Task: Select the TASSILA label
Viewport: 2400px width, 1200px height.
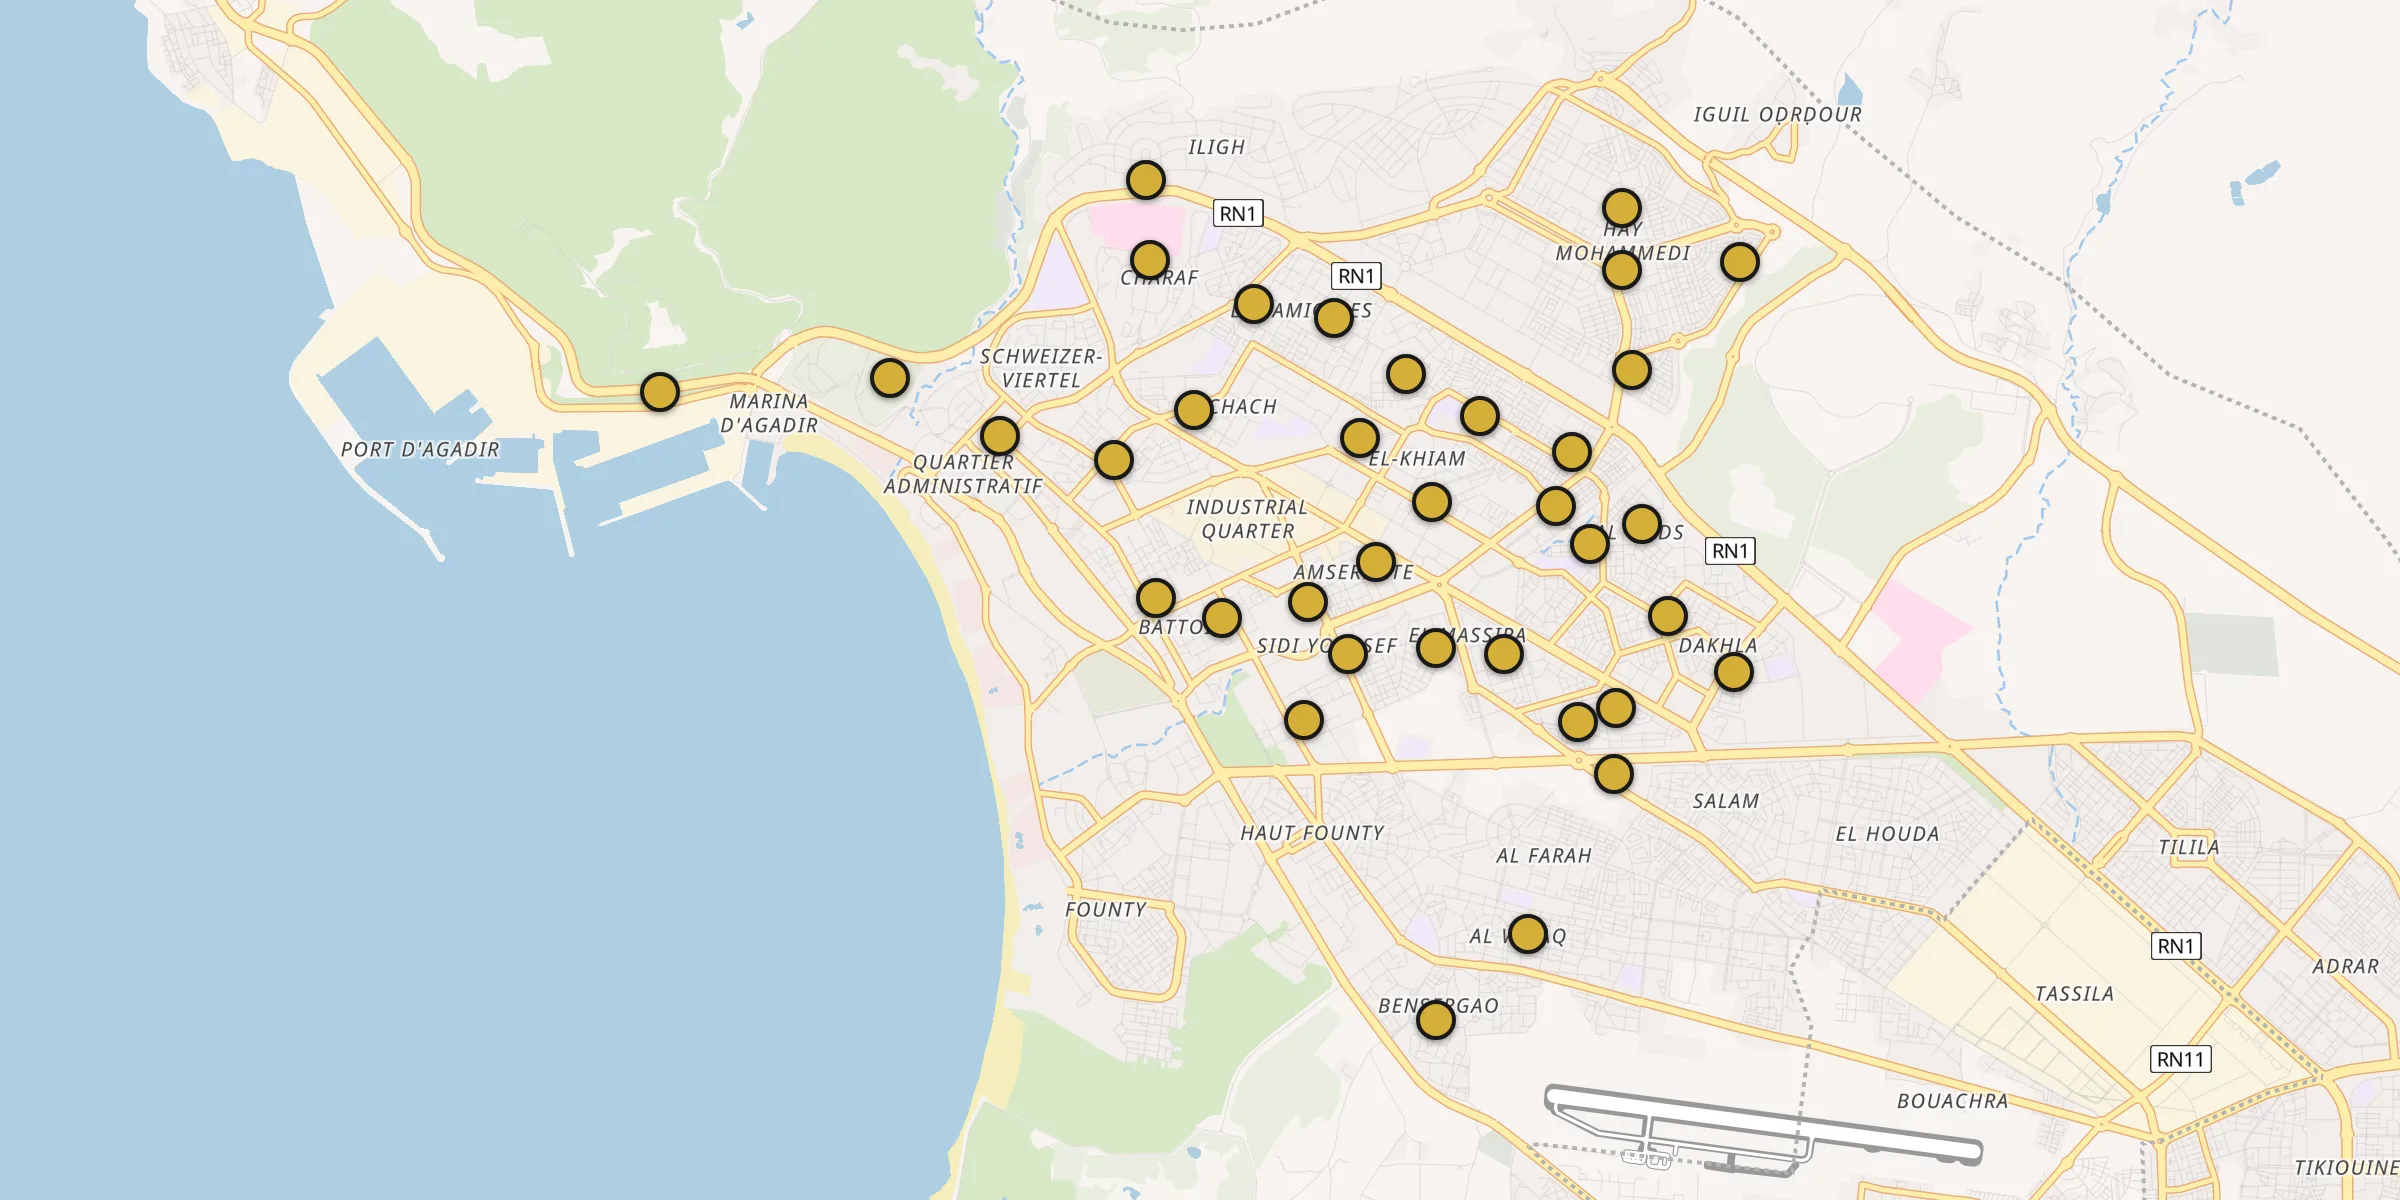Action: pos(2075,994)
